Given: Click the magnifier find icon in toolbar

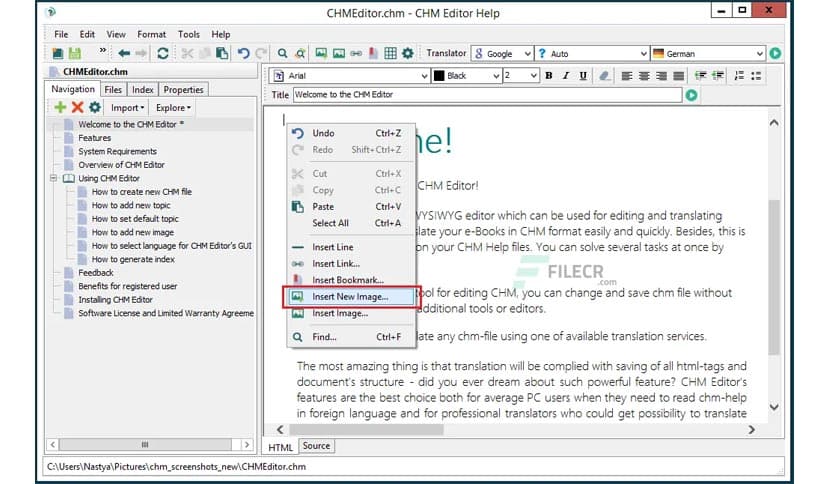Looking at the screenshot, I should (282, 53).
